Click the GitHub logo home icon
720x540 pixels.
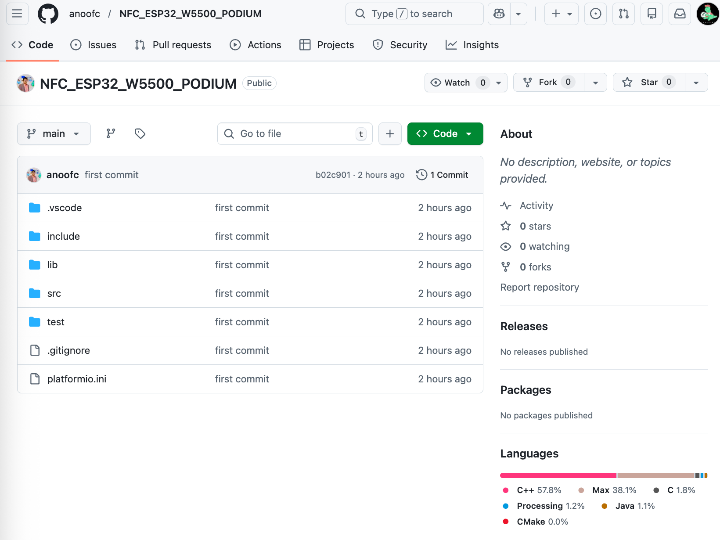pyautogui.click(x=48, y=14)
